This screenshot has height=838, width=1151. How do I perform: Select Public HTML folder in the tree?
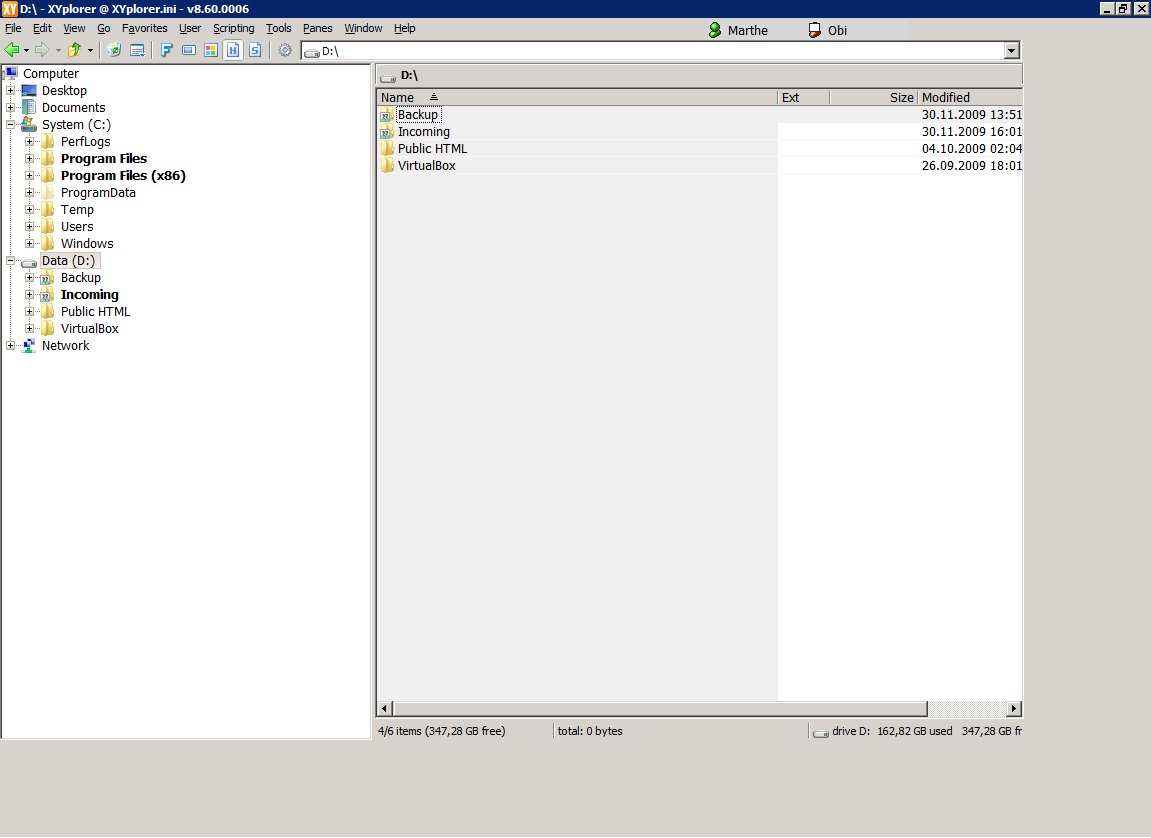click(95, 311)
